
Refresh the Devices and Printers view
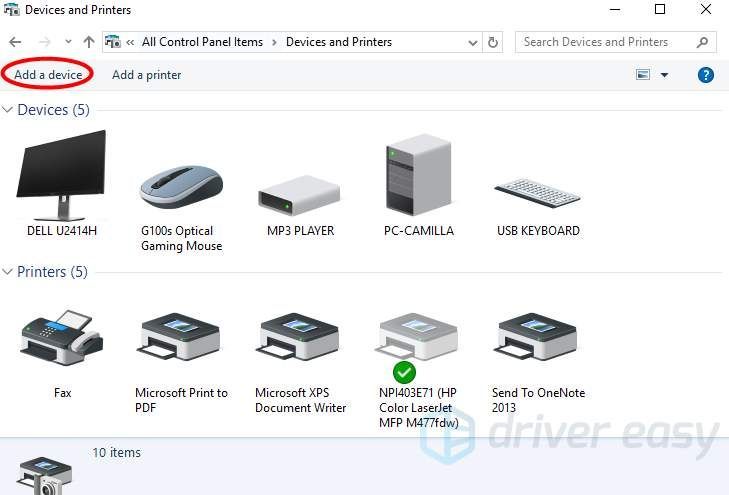pyautogui.click(x=493, y=42)
